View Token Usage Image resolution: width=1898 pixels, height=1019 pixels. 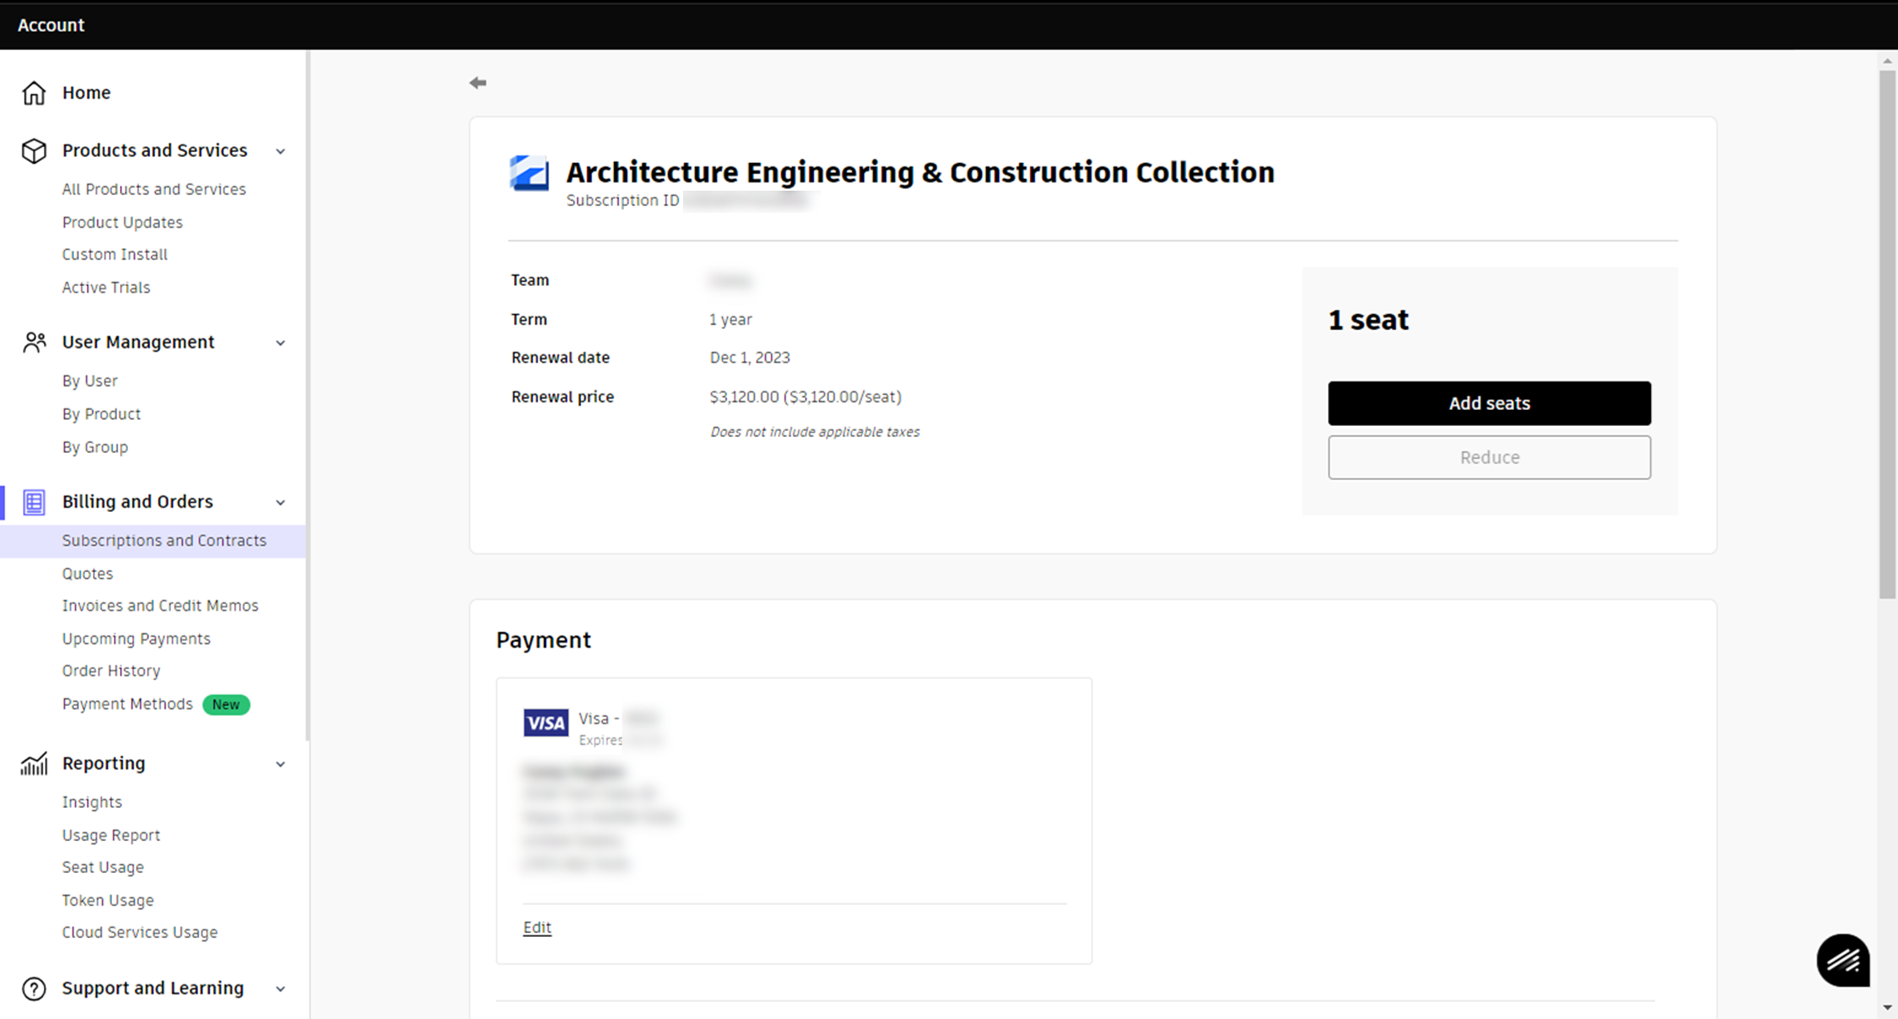point(108,900)
